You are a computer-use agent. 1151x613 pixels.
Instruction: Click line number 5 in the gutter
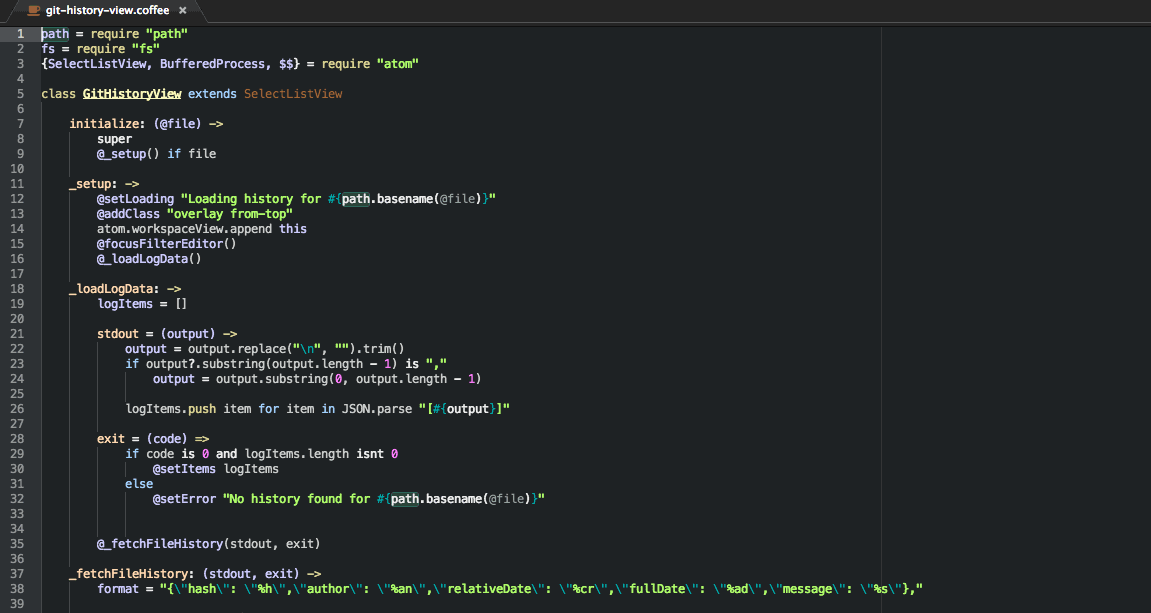(x=21, y=94)
